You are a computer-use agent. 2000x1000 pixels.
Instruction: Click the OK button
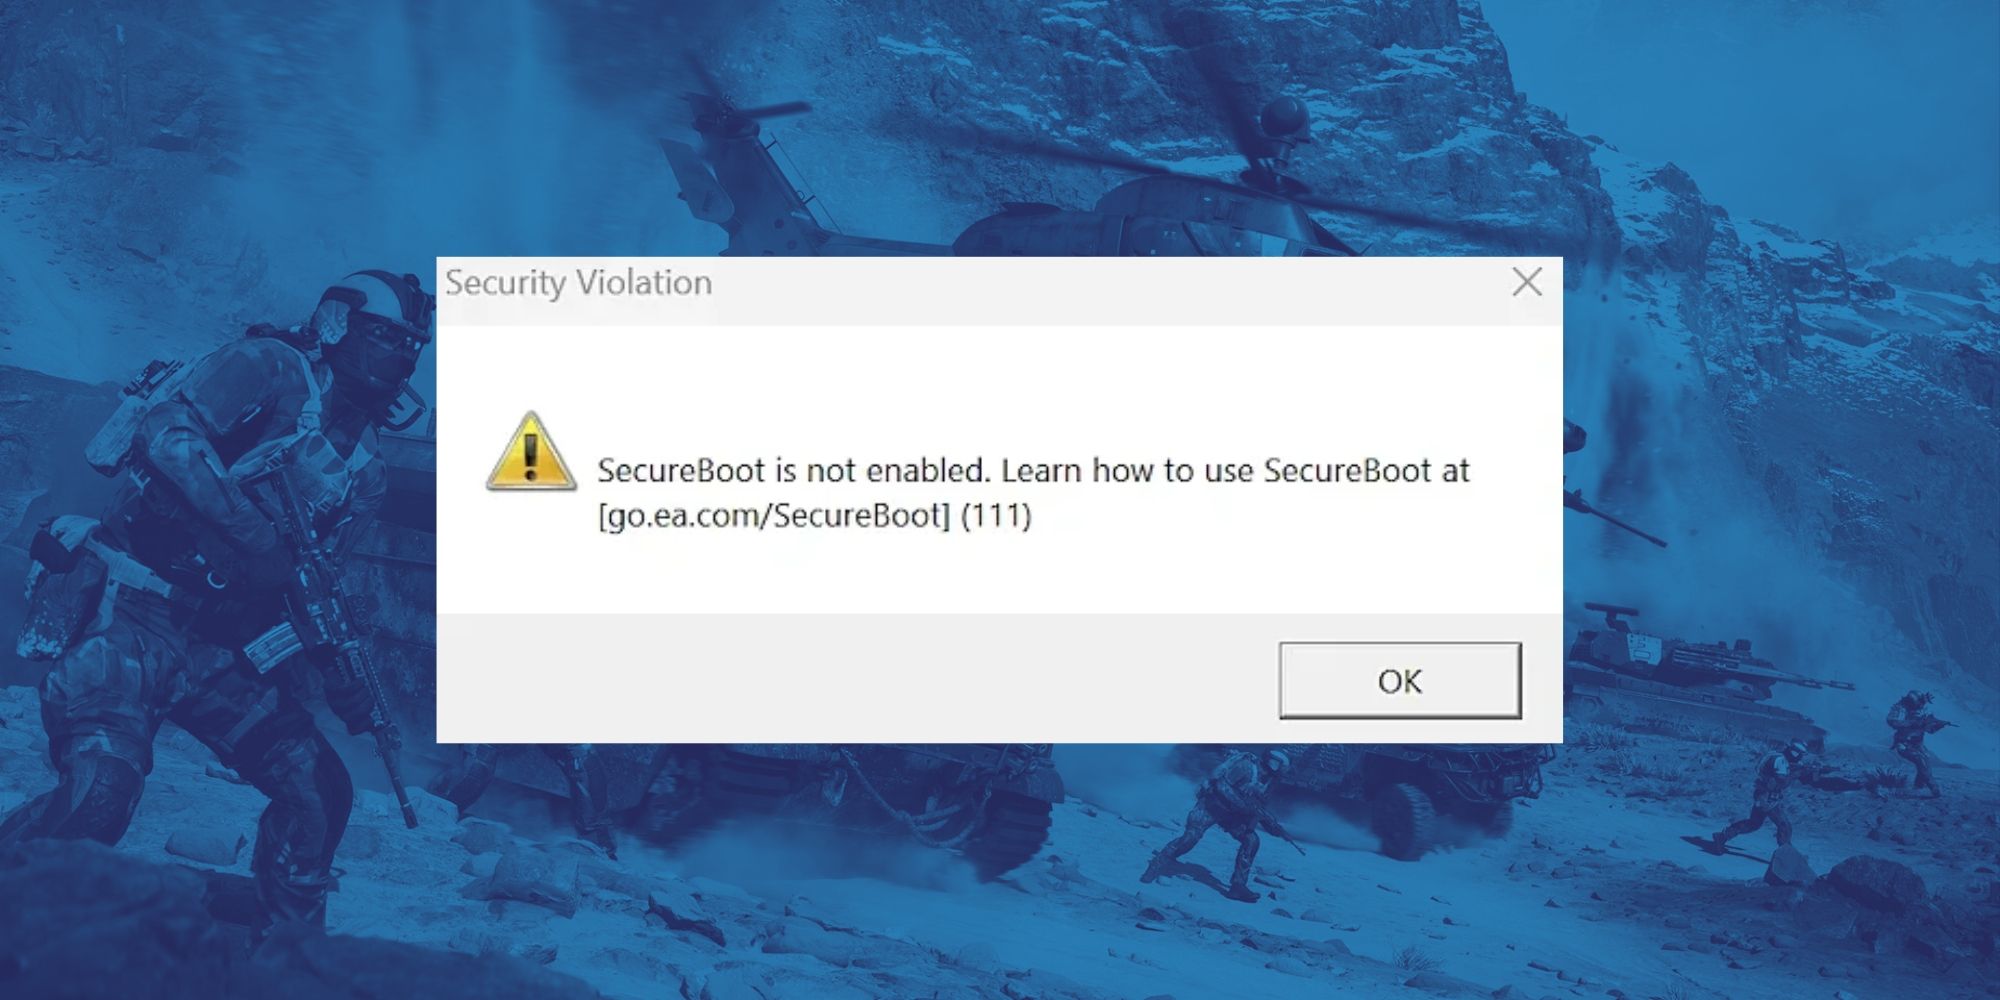pyautogui.click(x=1400, y=680)
